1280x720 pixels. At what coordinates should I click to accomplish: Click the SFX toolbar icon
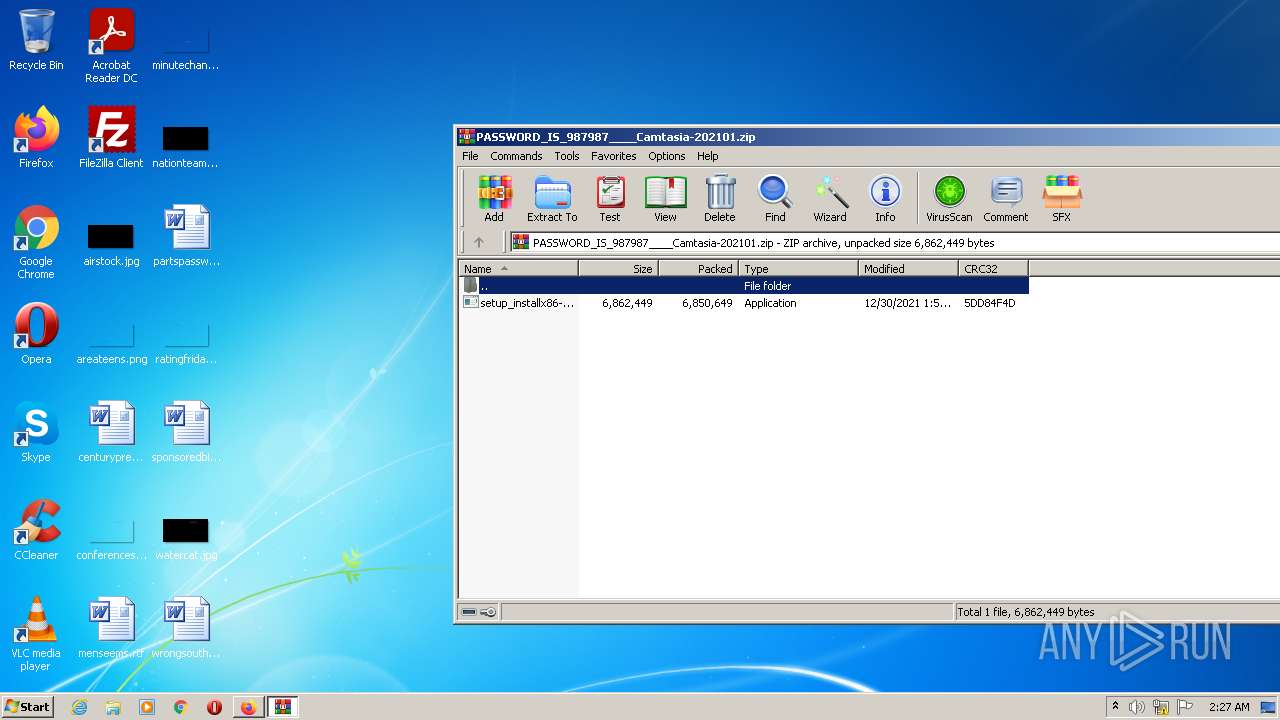tap(1061, 198)
